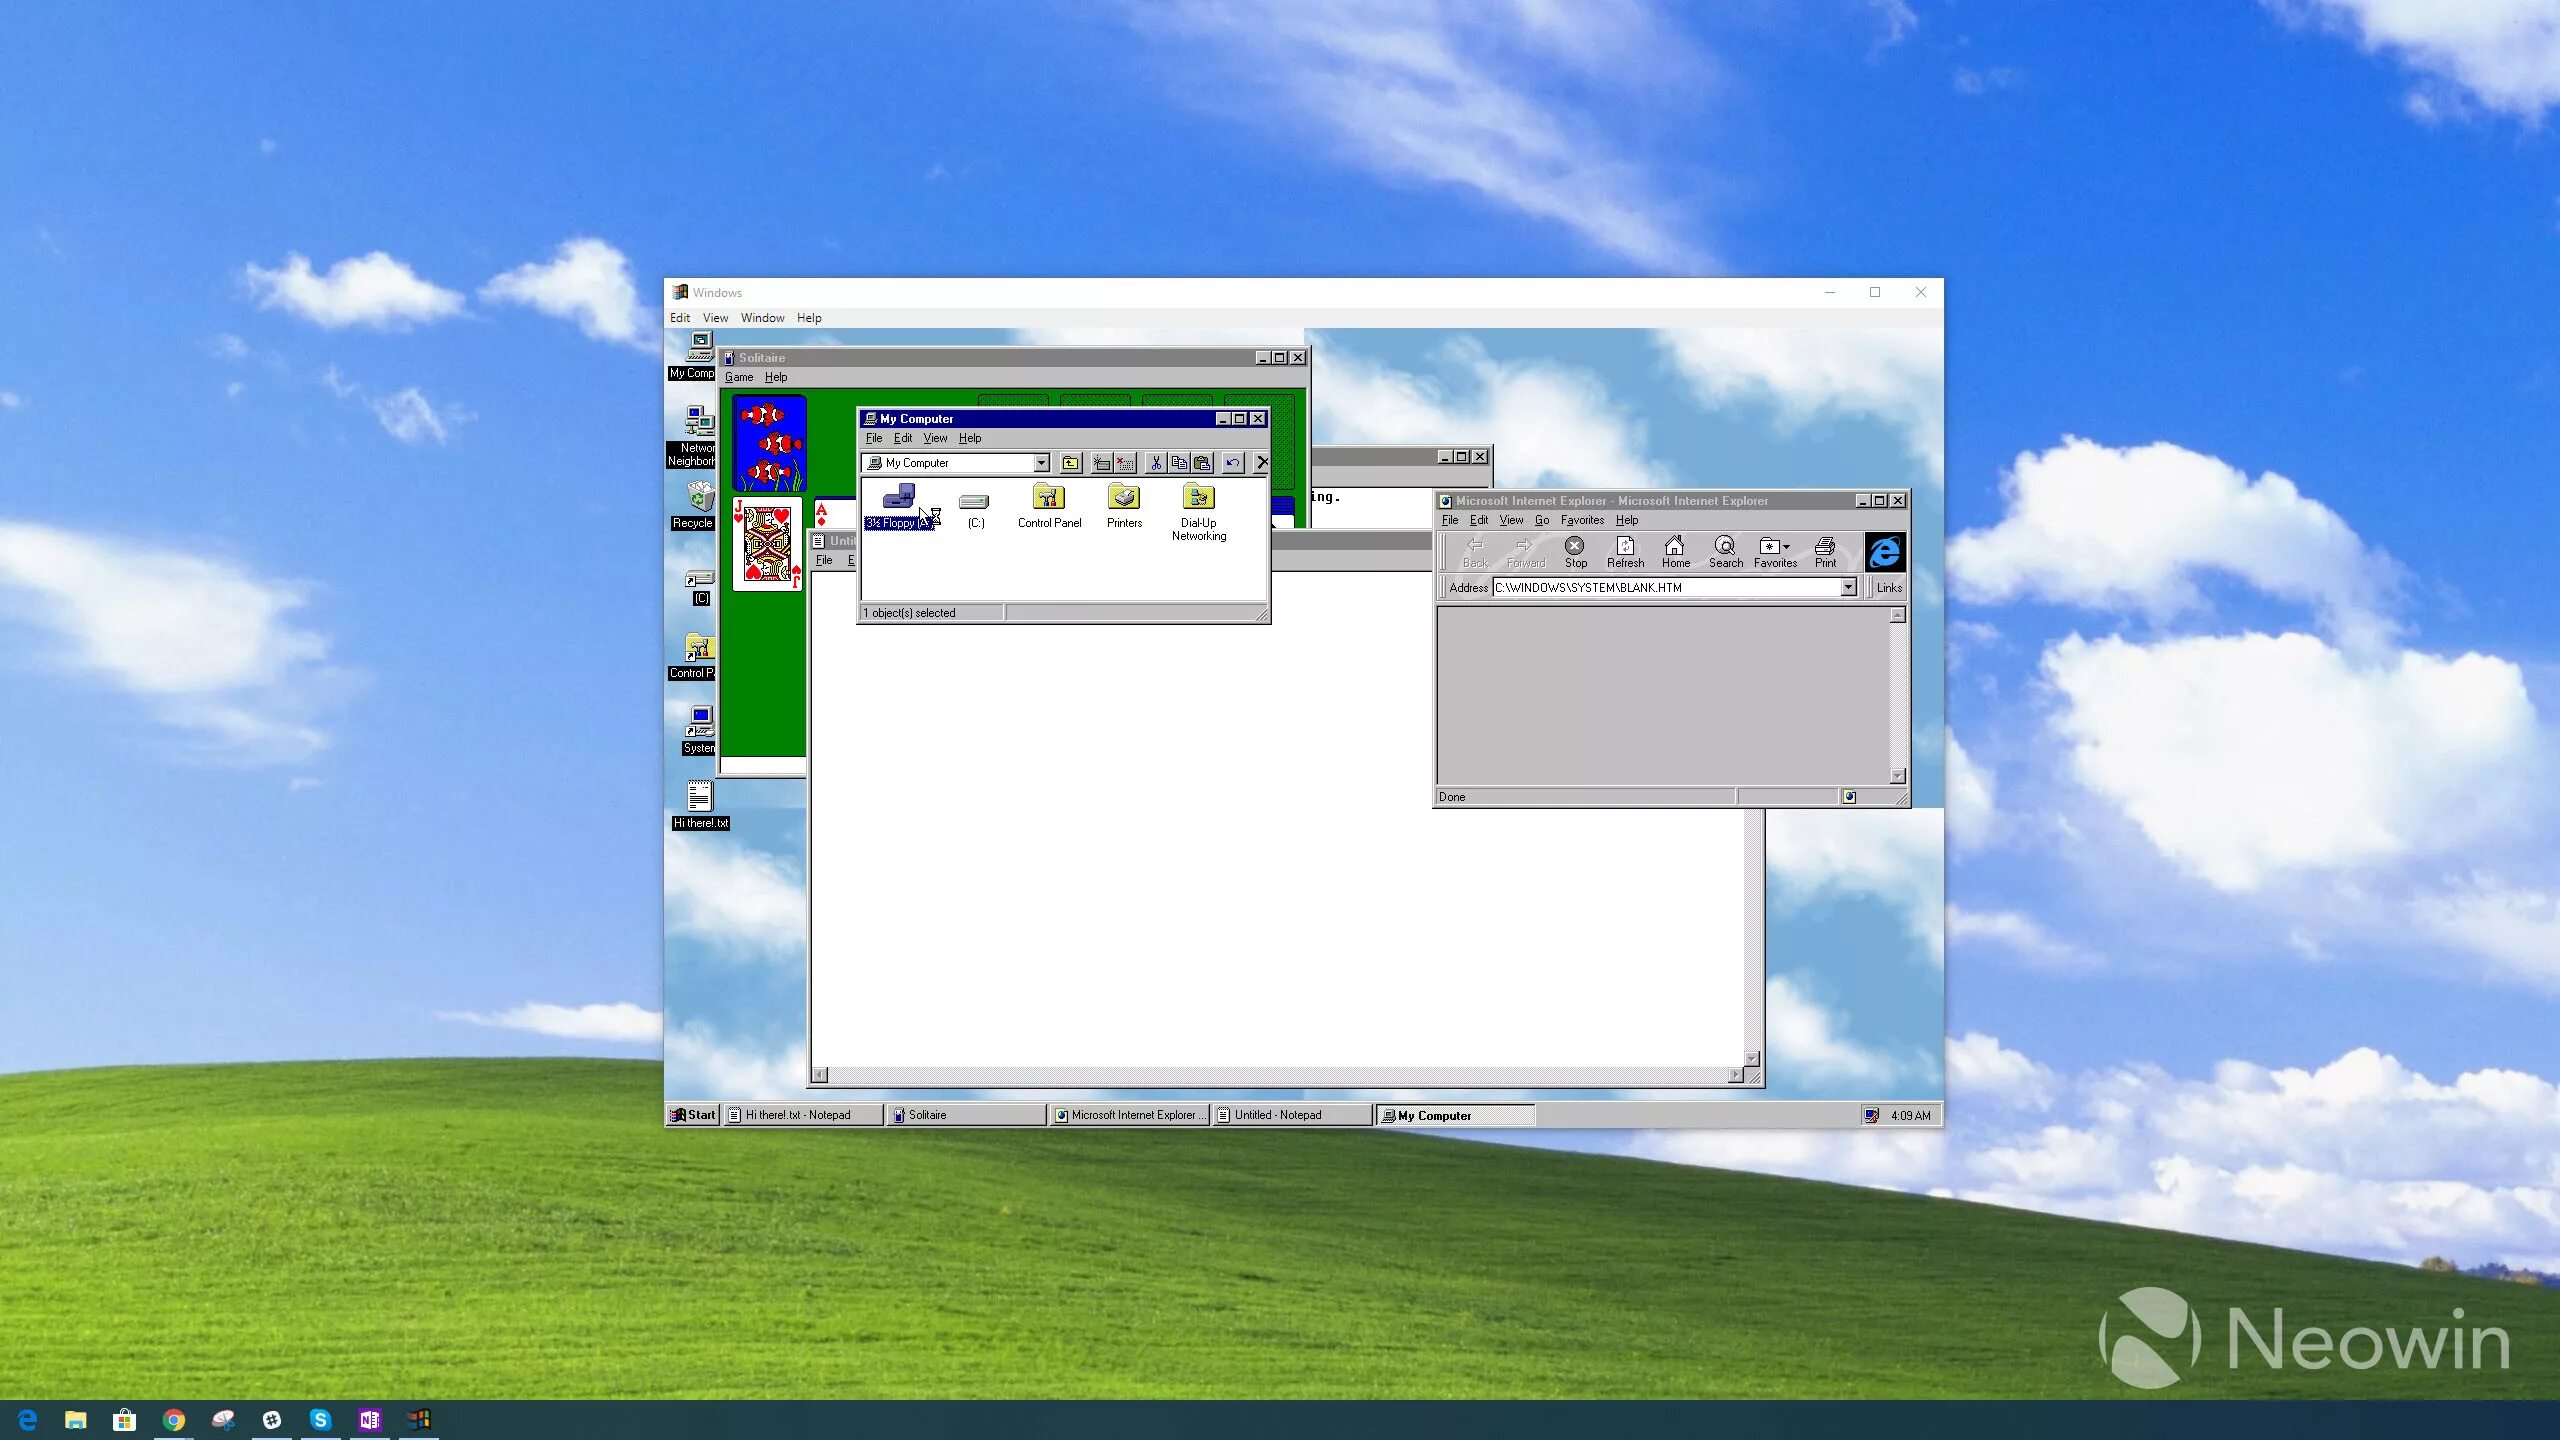Viewport: 2560px width, 1440px height.
Task: Open the Internet Explorer Address dropdown arrow
Action: pos(1848,588)
